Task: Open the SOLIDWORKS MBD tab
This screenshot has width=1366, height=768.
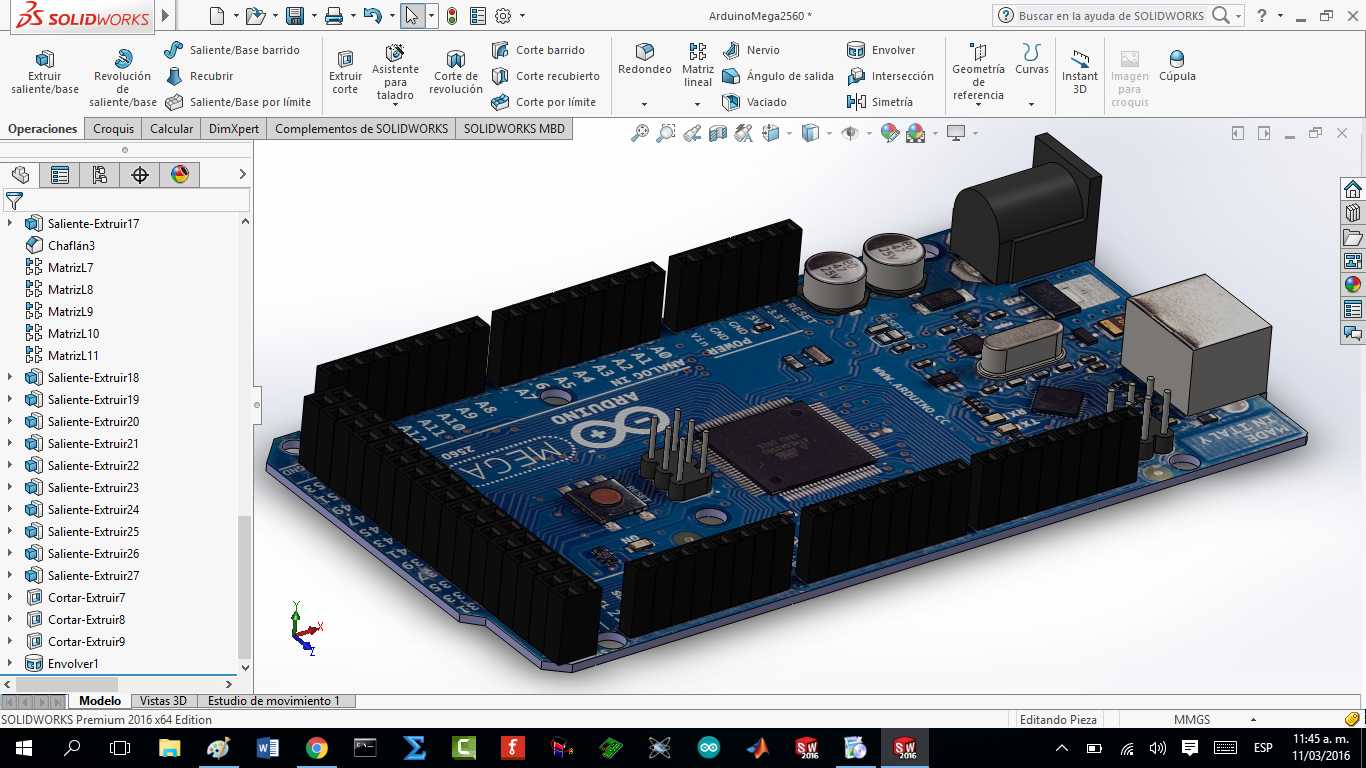Action: [x=514, y=129]
